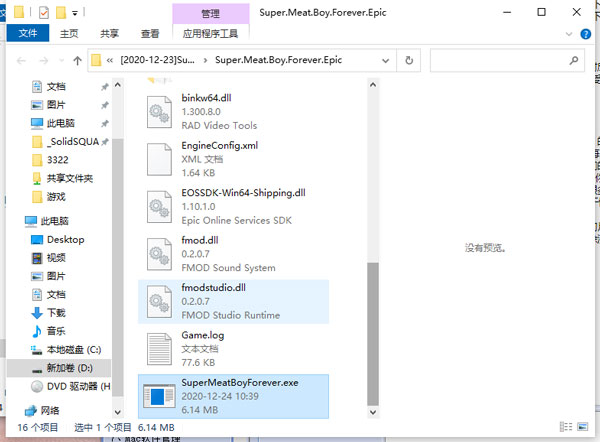Viewport: 600px width, 442px height.
Task: Select 此电脑 root node in tree
Action: [55, 221]
